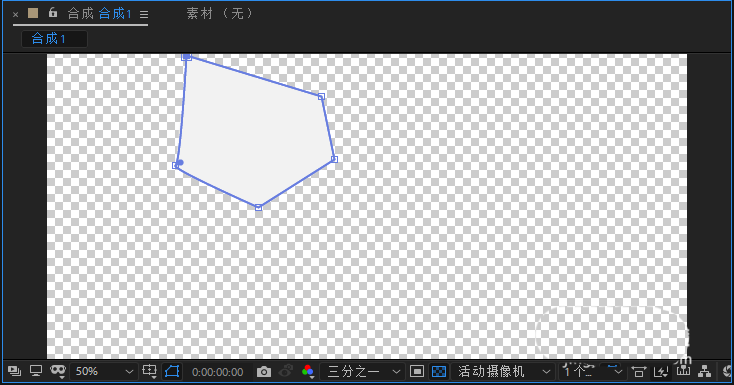Open the composition panel menu icon
The width and height of the screenshot is (734, 385).
[144, 15]
